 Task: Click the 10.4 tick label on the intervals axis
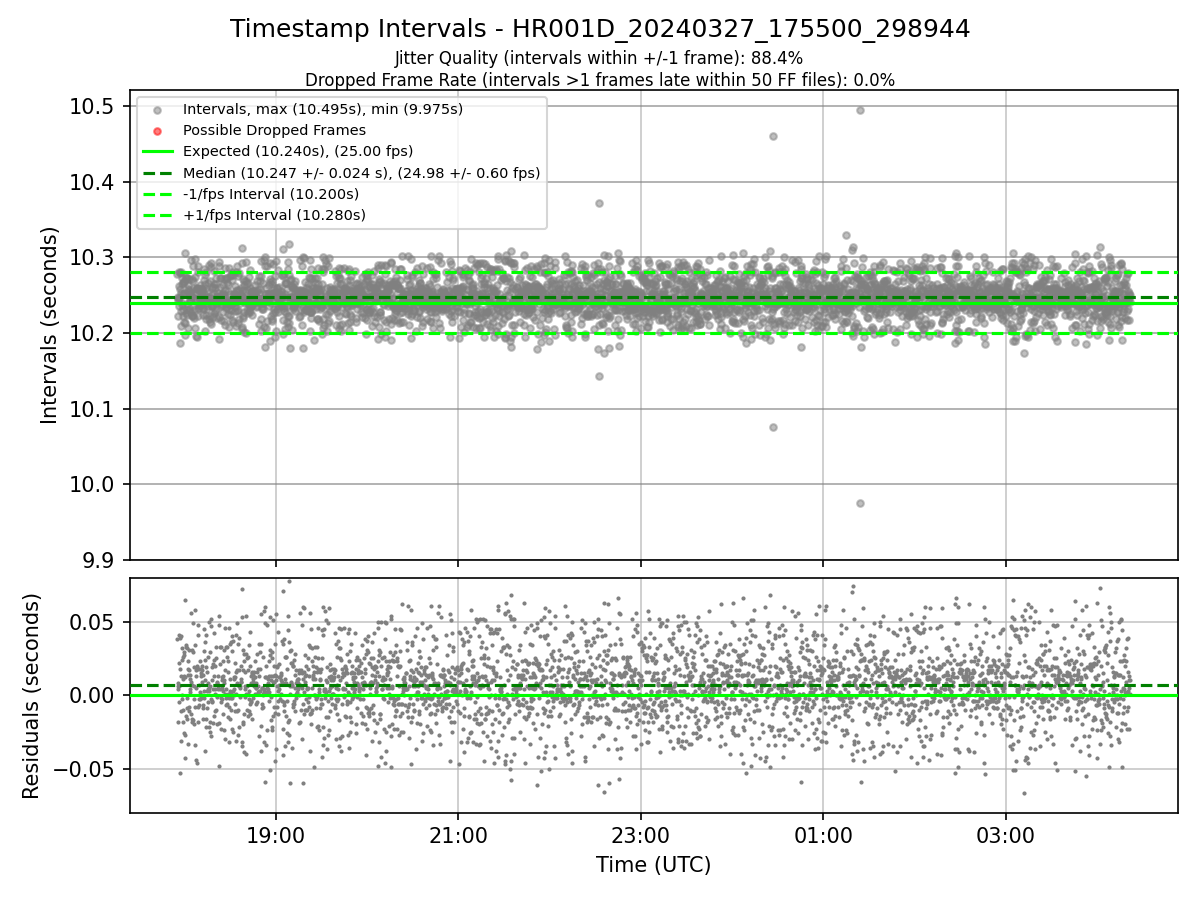click(91, 182)
